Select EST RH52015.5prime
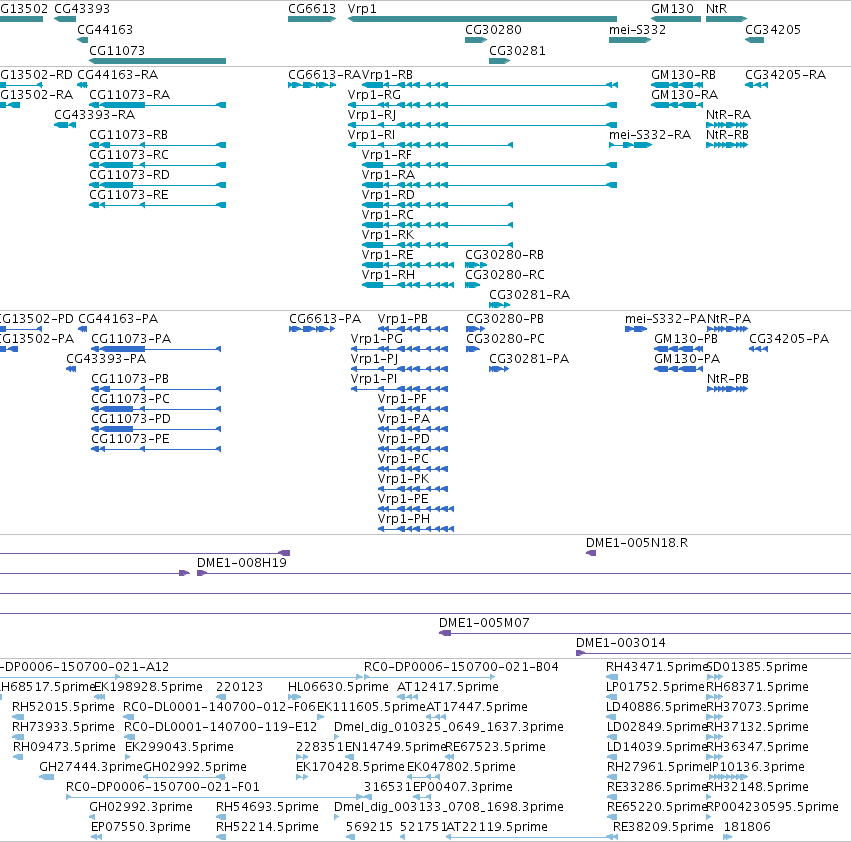Viewport: 851px width, 842px height. 63,707
